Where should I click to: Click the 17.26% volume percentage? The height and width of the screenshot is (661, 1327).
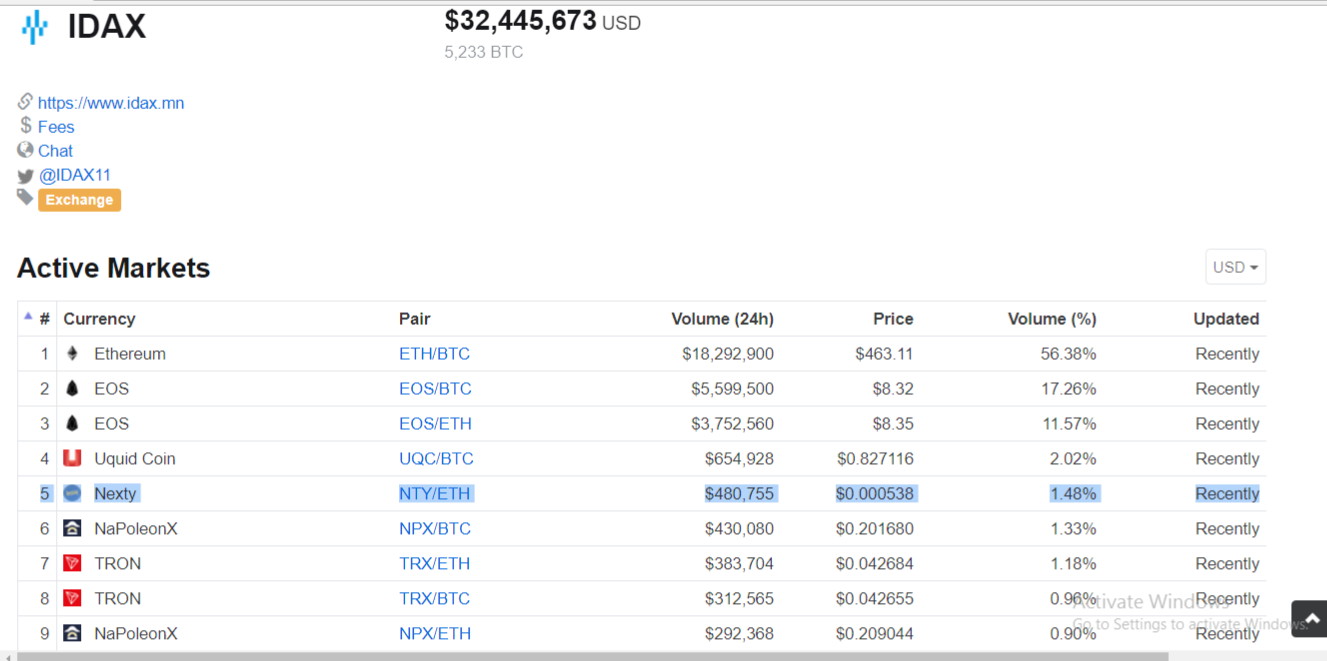tap(1069, 389)
